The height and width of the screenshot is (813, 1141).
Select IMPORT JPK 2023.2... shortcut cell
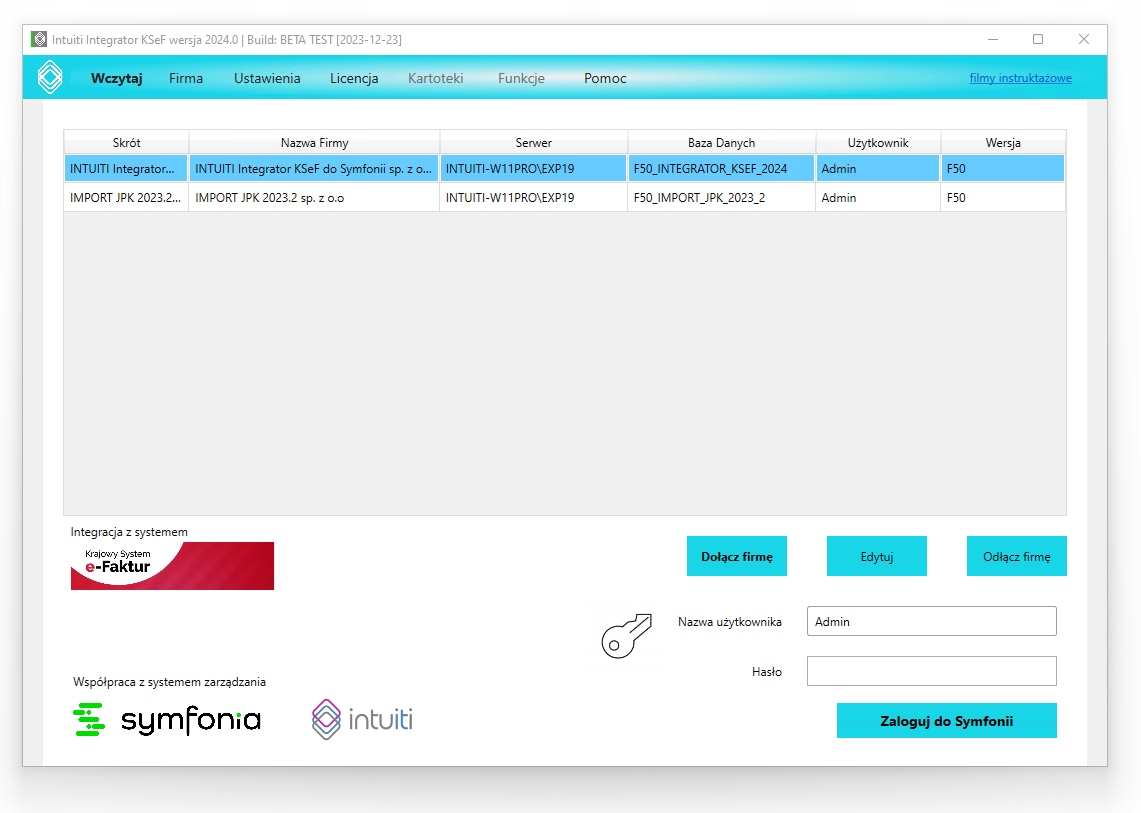click(126, 197)
